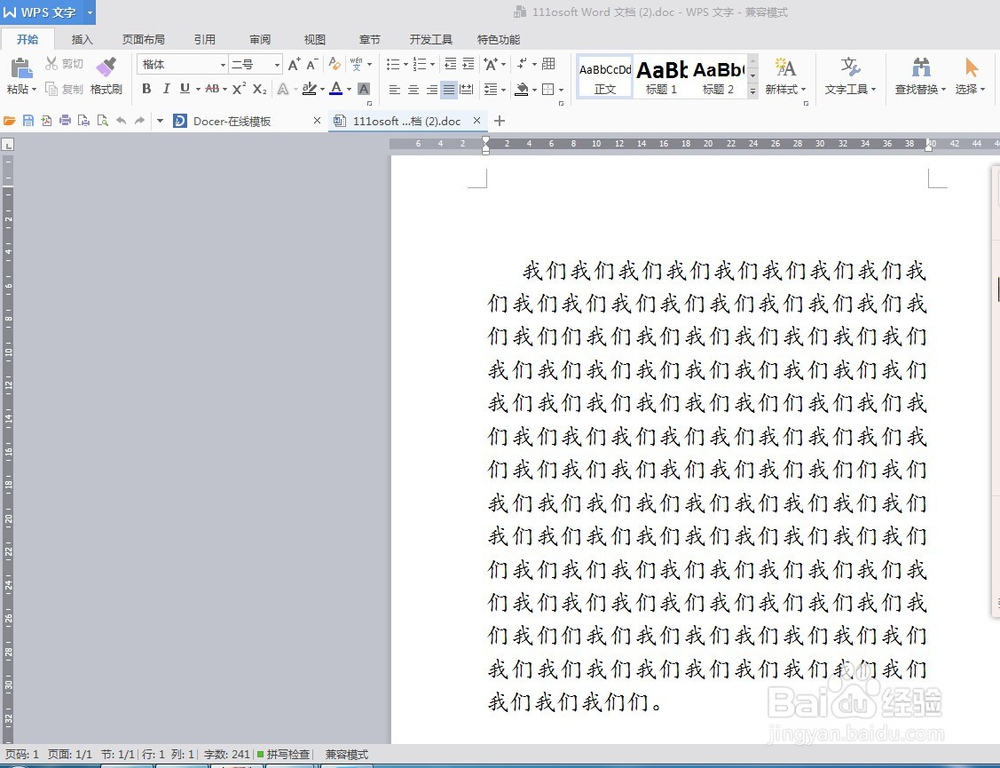Expand Paste options arrow

34,89
